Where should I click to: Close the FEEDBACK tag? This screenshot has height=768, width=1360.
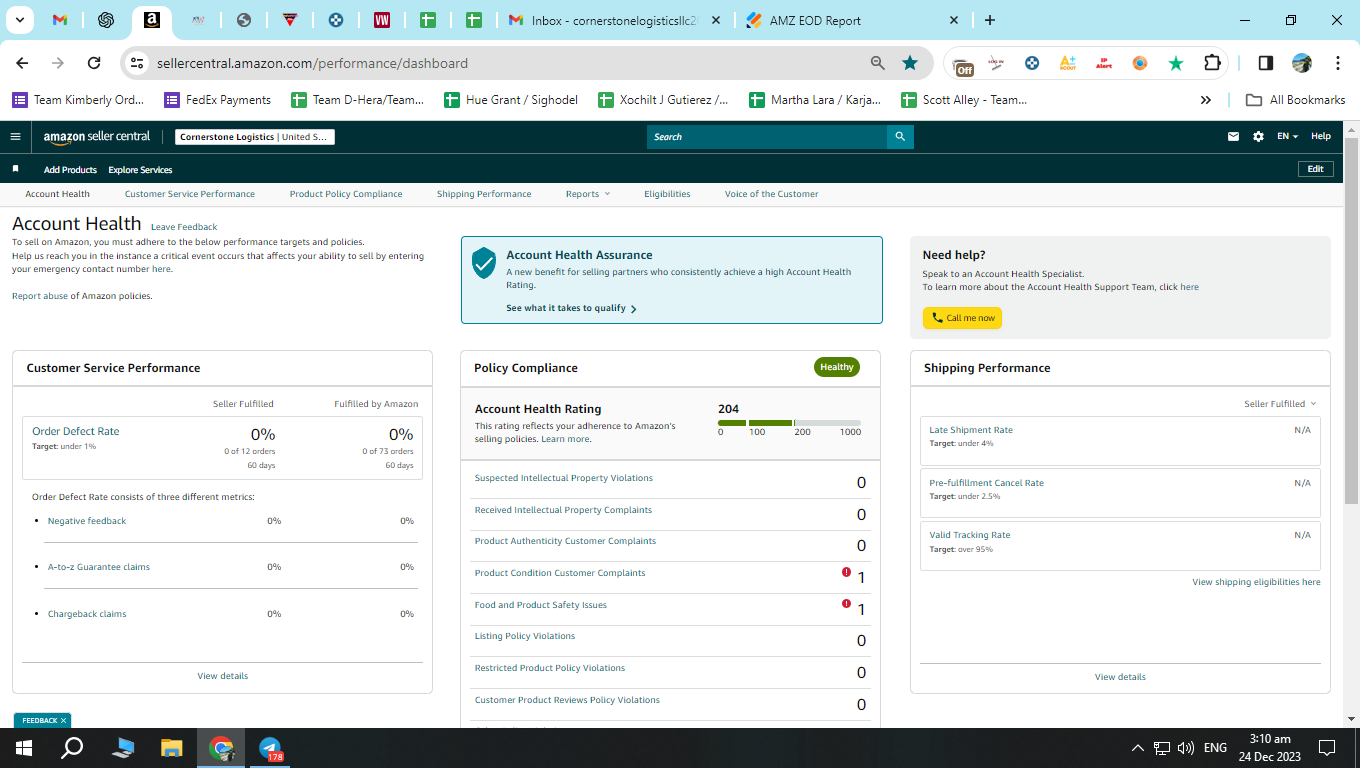(x=63, y=720)
